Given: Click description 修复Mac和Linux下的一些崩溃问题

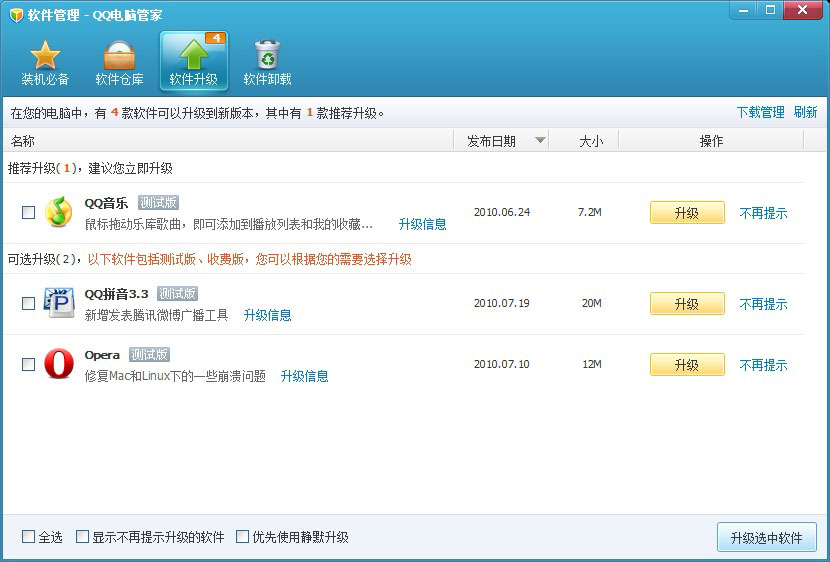Looking at the screenshot, I should 175,376.
